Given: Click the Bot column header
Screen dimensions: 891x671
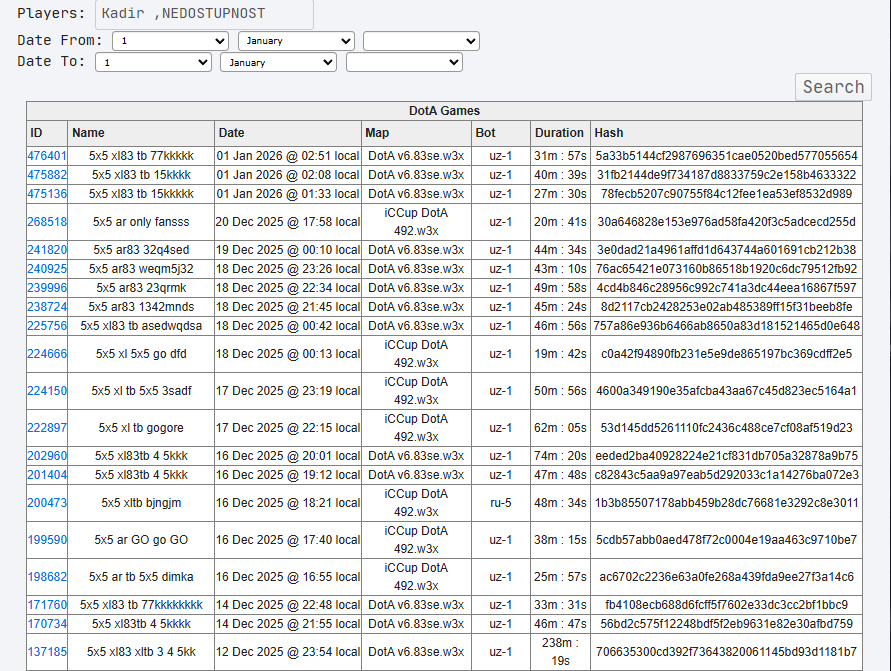Looking at the screenshot, I should [501, 133].
